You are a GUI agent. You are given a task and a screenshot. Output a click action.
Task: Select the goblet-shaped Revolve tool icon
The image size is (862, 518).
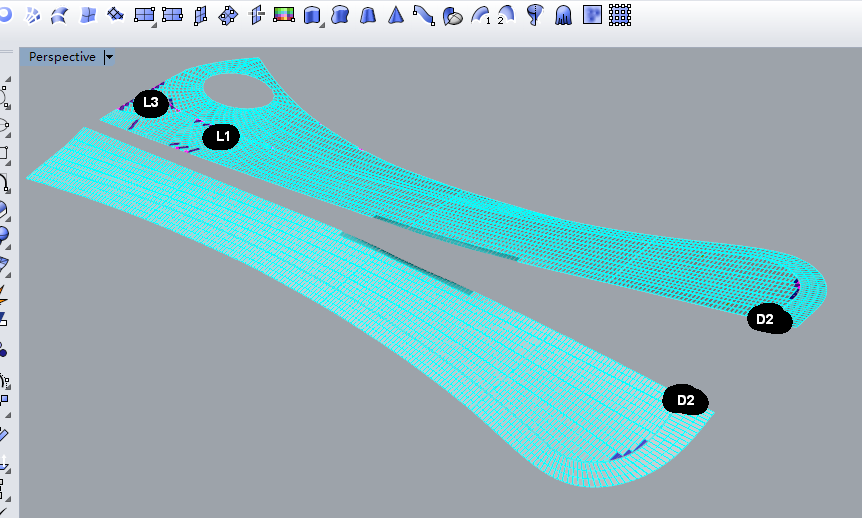[x=536, y=15]
